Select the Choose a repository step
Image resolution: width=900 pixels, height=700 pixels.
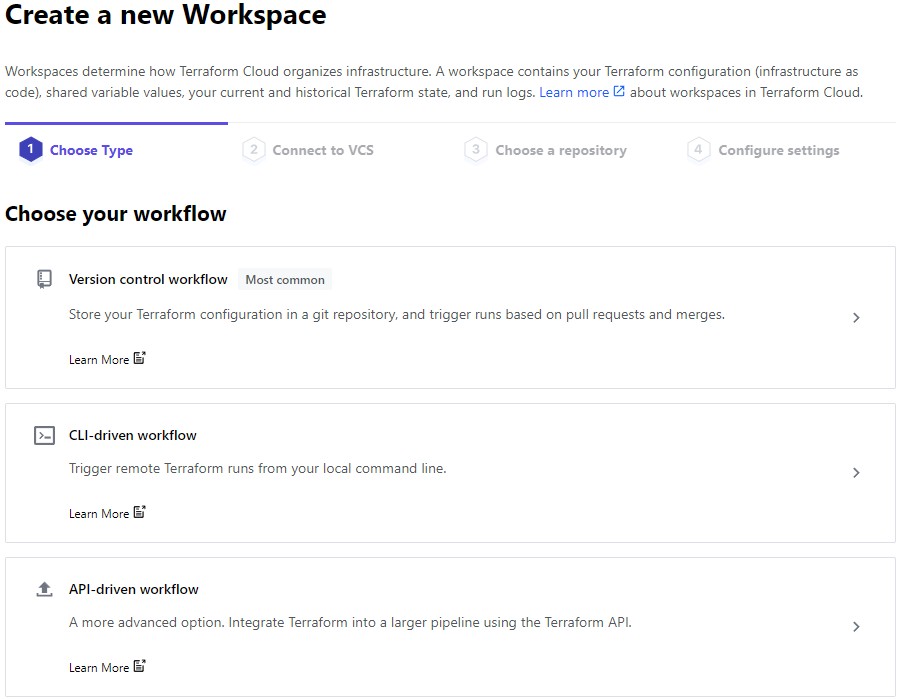click(x=561, y=150)
